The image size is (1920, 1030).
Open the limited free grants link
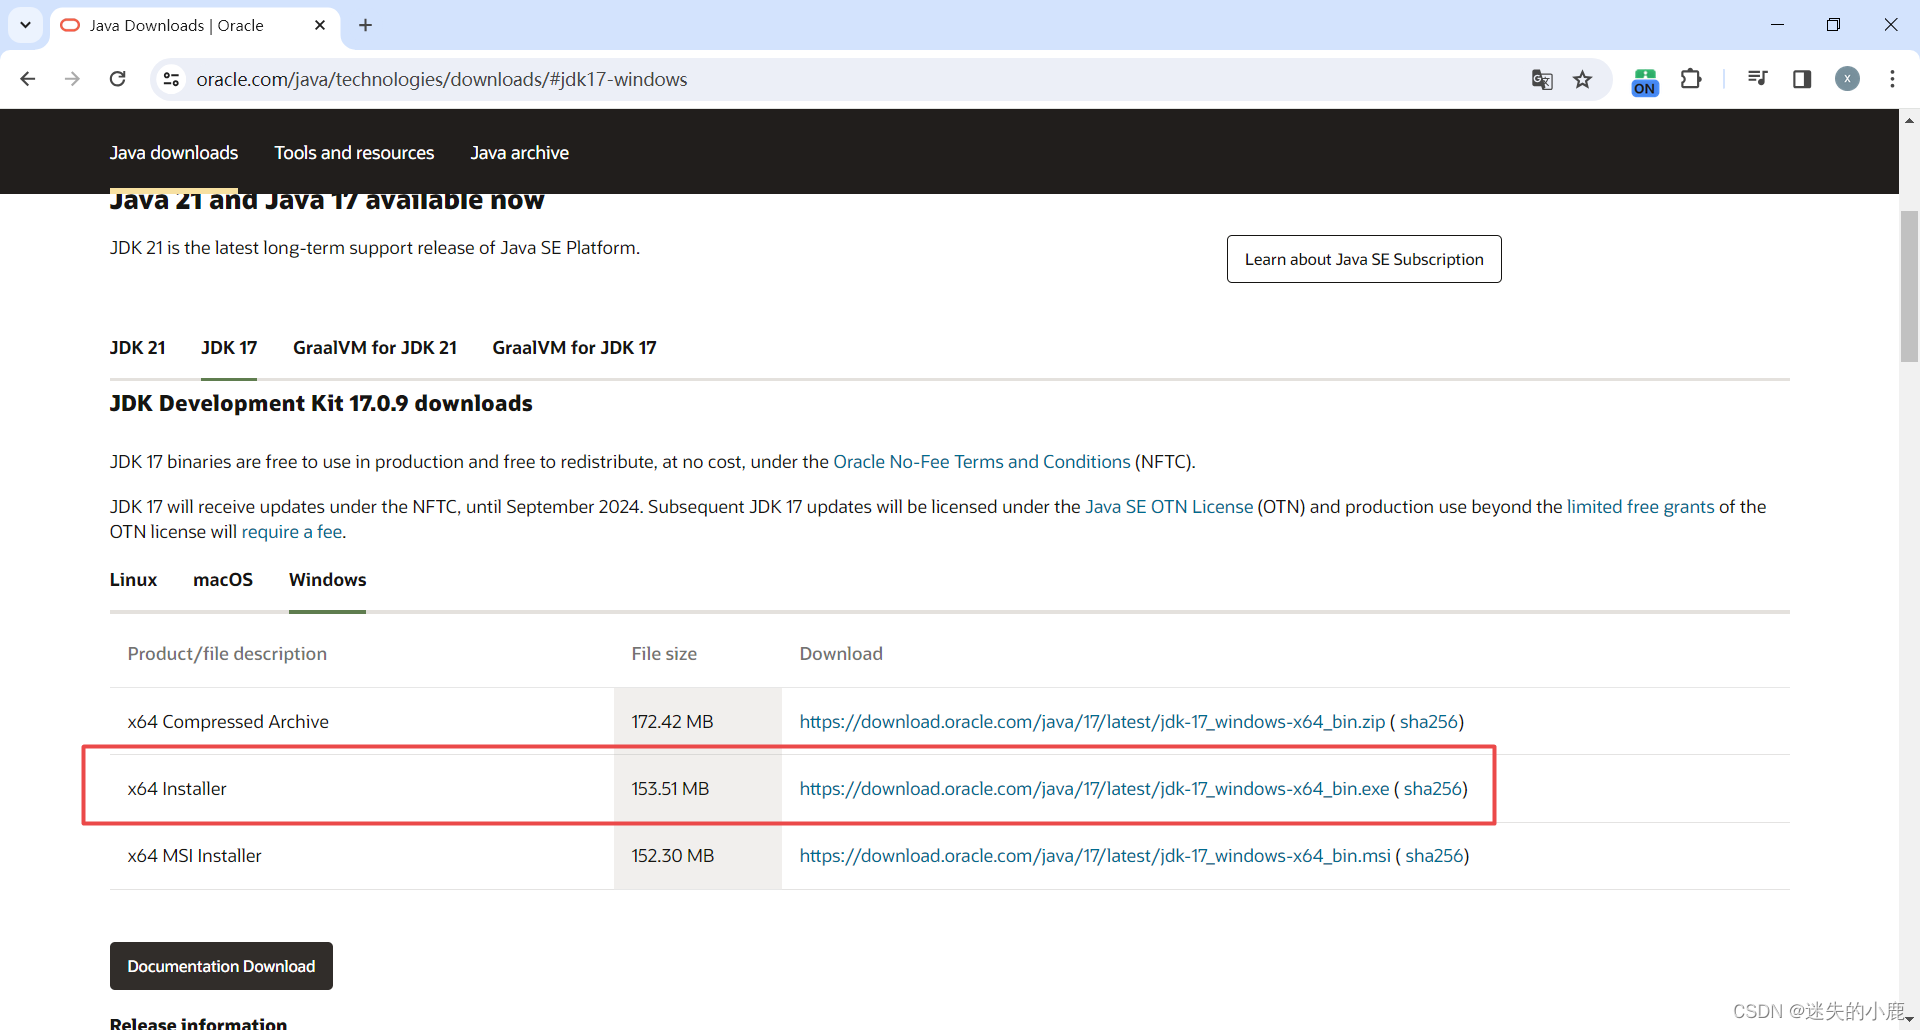click(1640, 507)
